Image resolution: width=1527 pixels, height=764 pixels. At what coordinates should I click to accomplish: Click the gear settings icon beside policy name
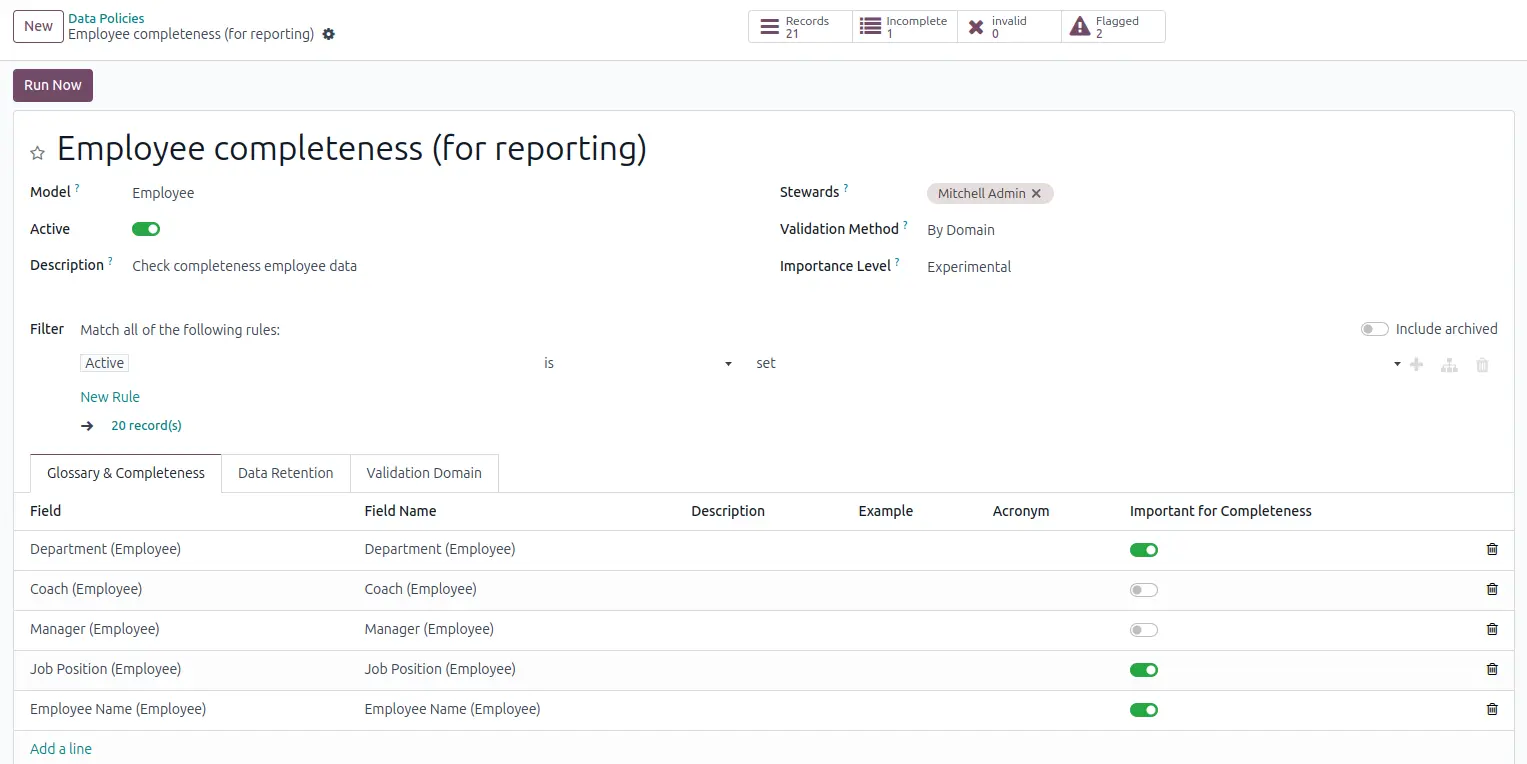(328, 34)
